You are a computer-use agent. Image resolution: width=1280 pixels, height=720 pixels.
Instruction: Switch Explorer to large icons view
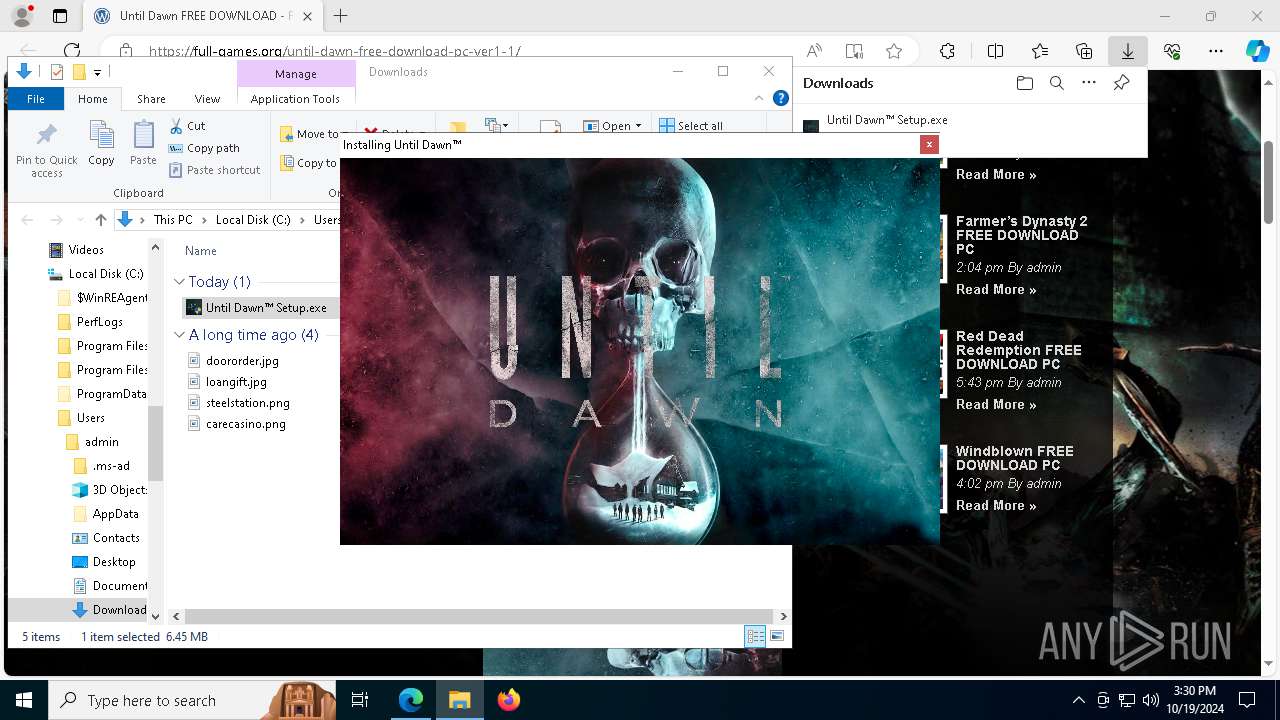[777, 636]
